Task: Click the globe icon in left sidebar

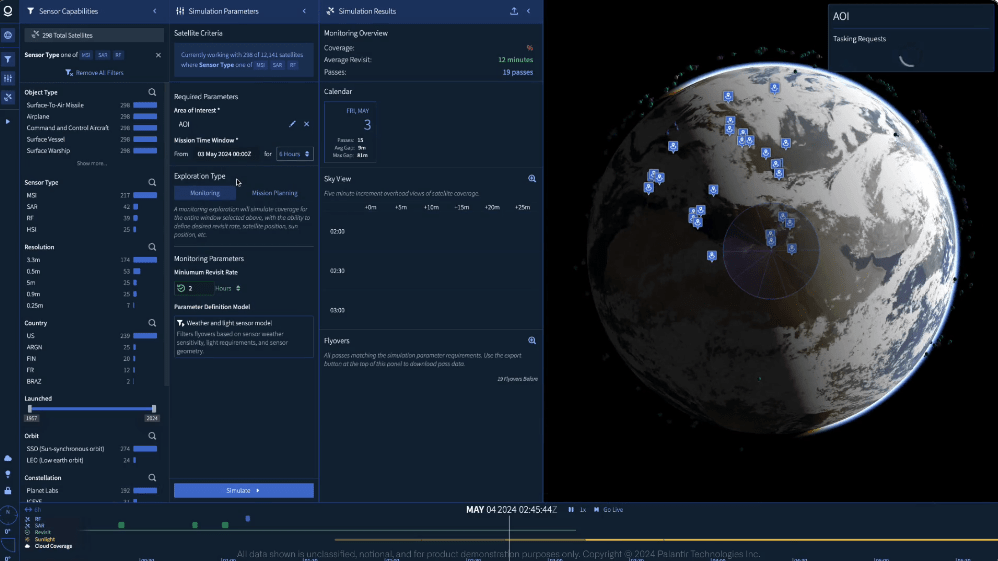Action: [8, 35]
